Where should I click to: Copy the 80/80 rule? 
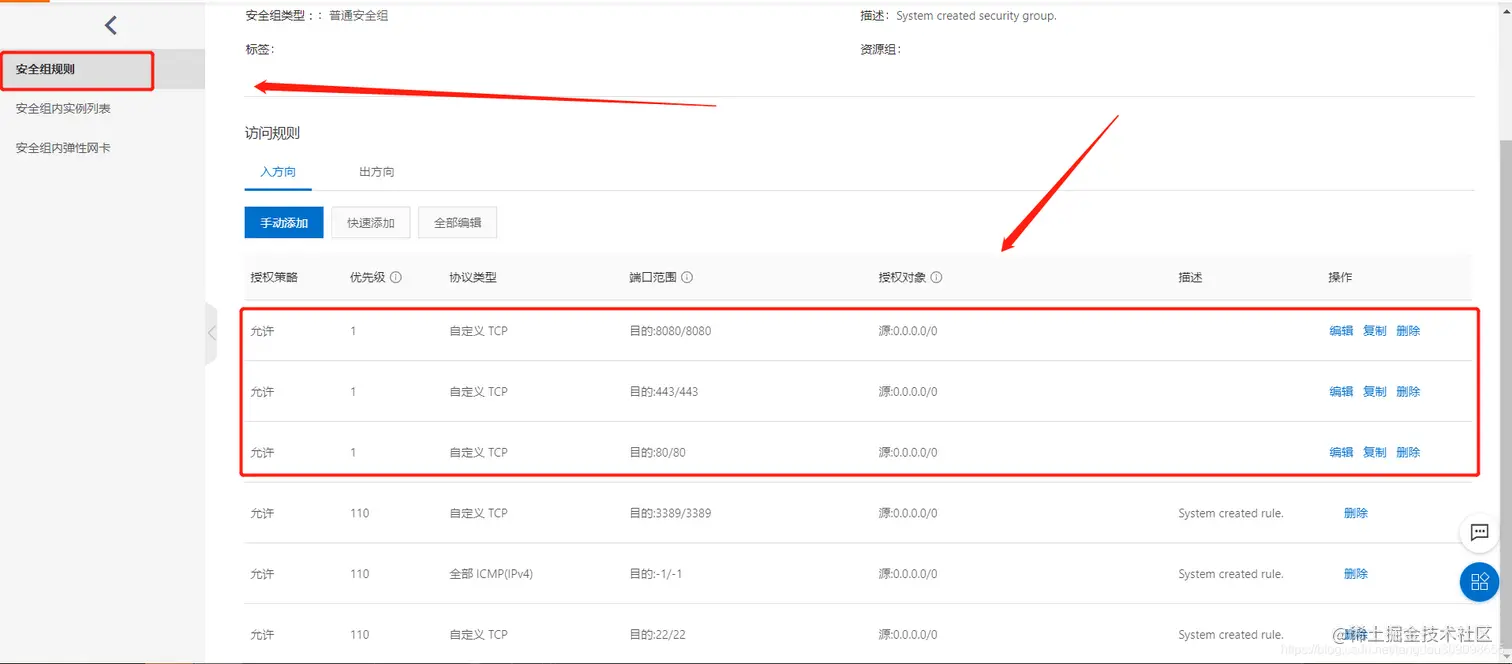(x=1375, y=453)
